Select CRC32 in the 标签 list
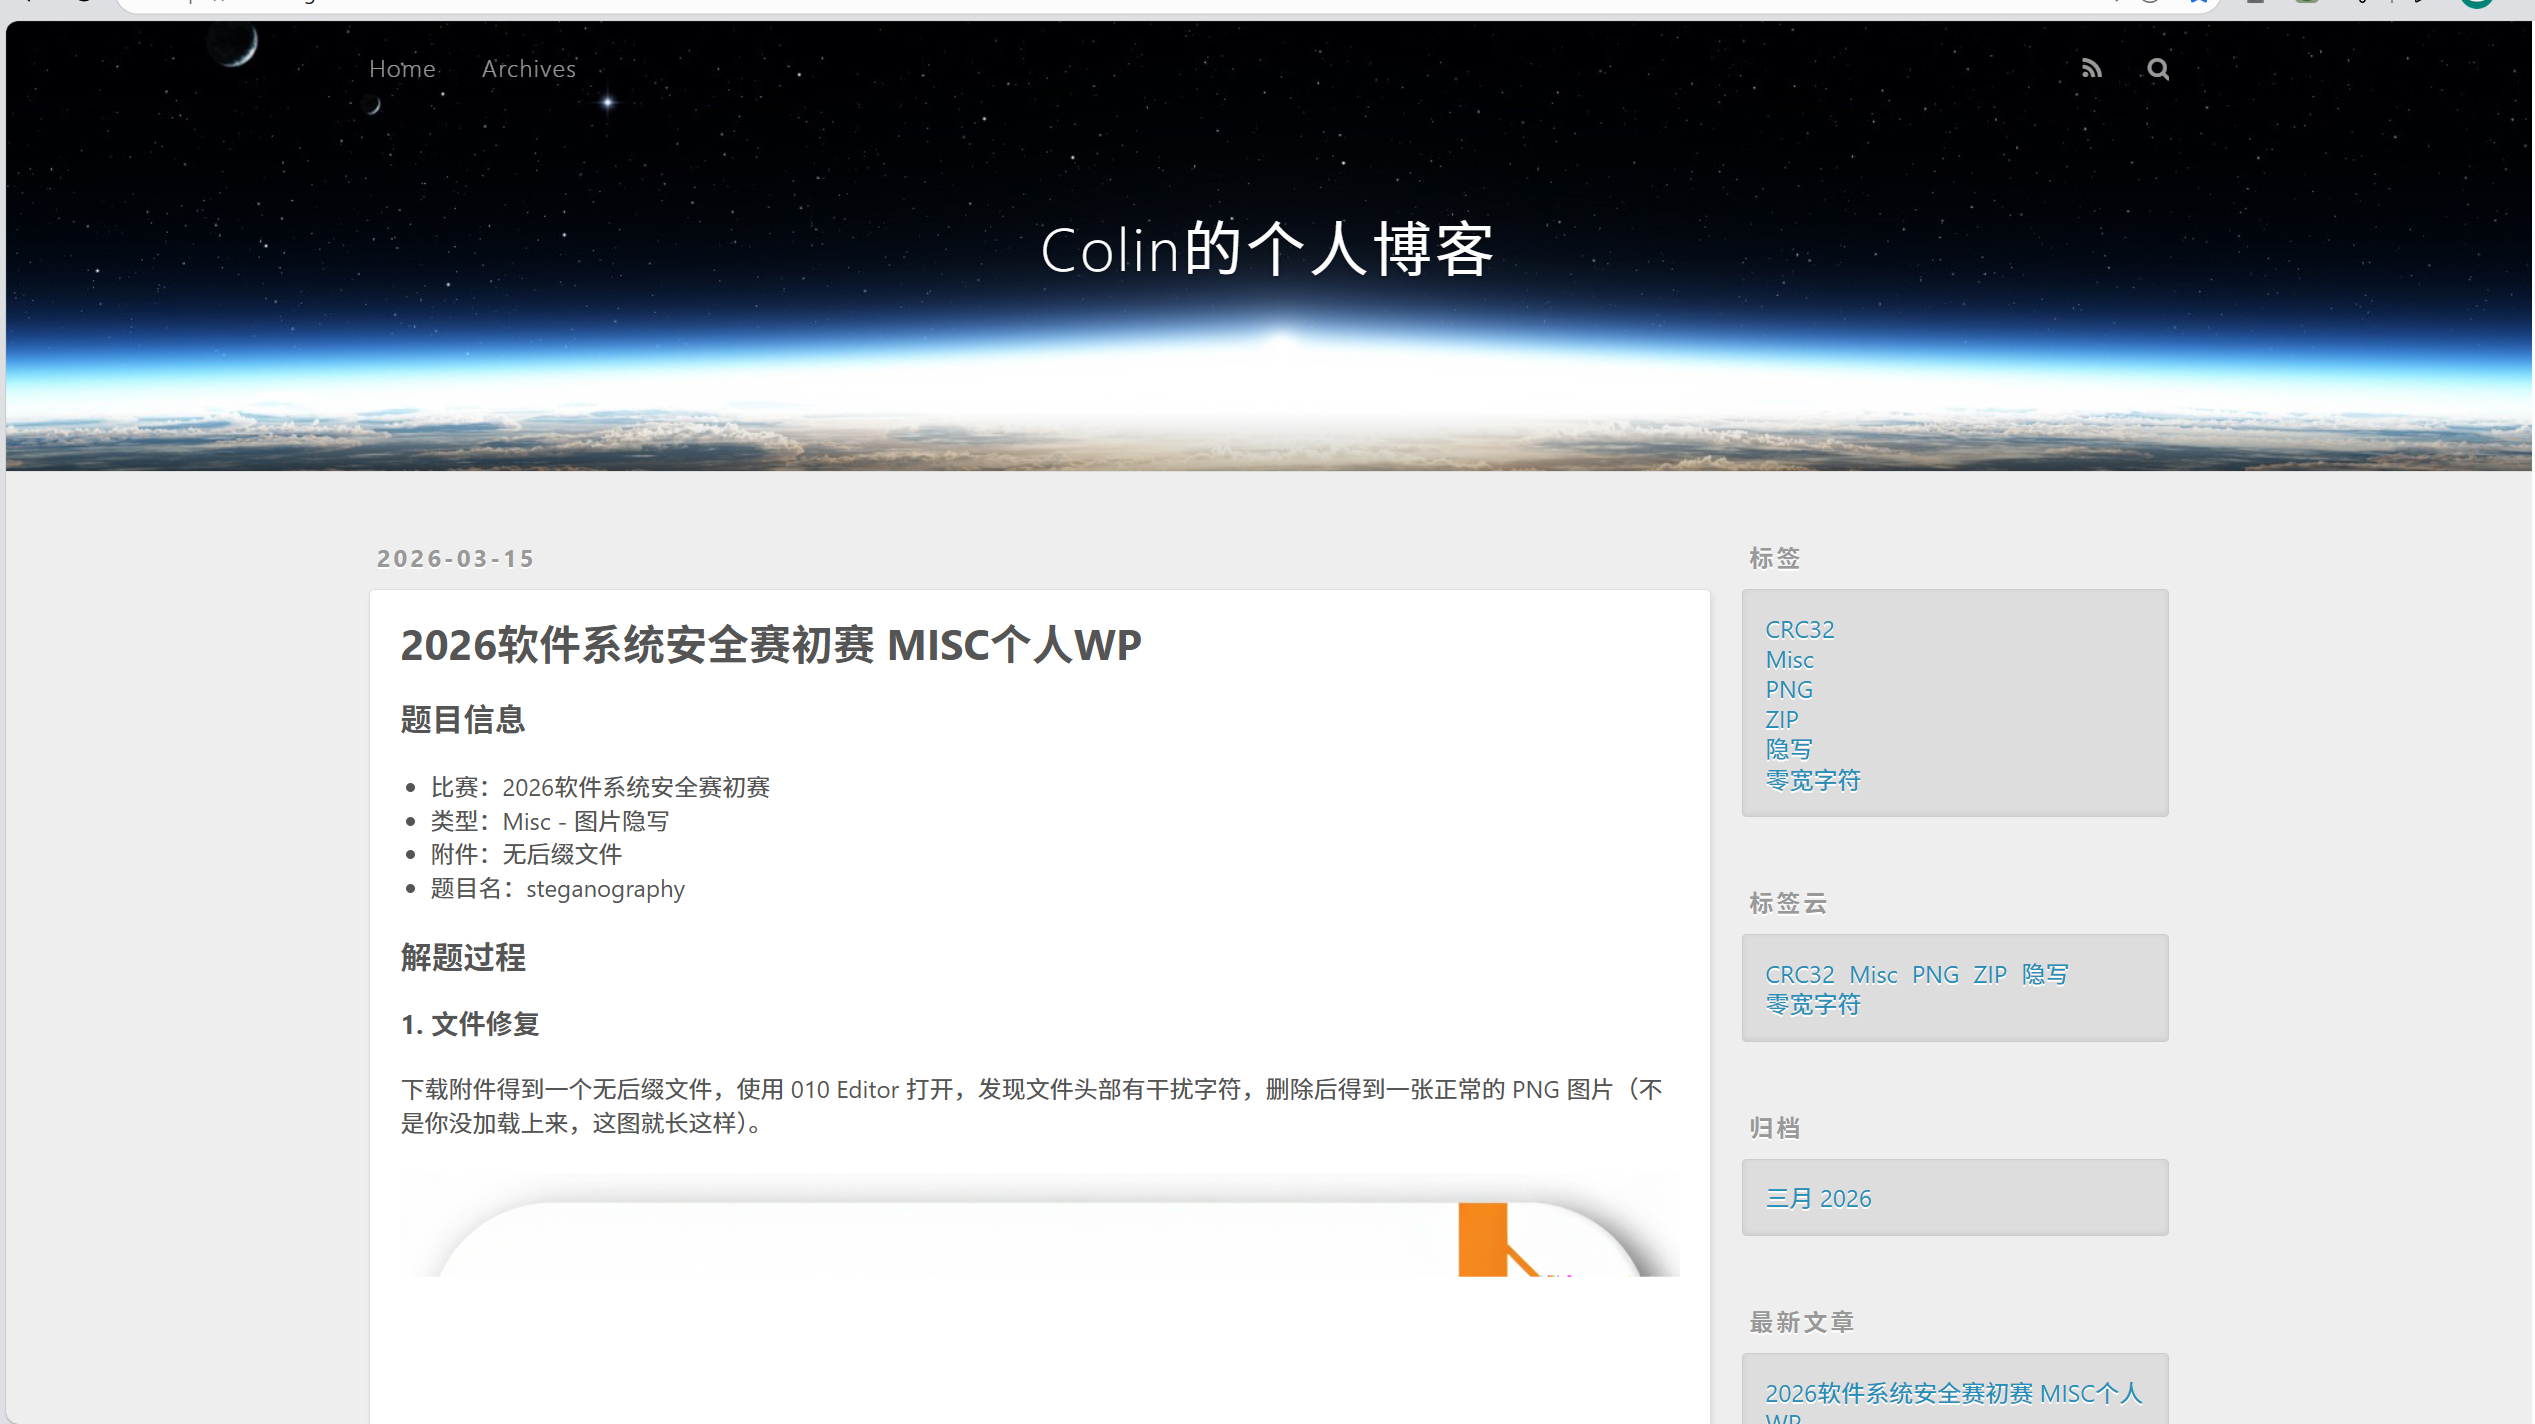The image size is (2535, 1424). [x=1799, y=630]
